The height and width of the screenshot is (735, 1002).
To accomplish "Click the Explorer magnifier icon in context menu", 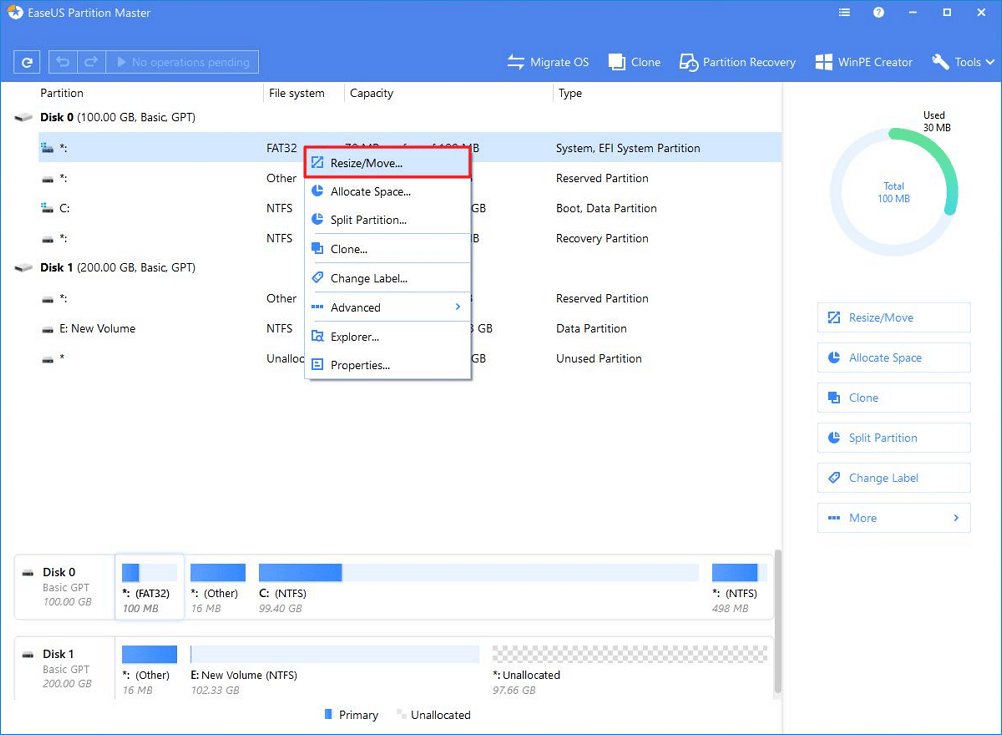I will 317,336.
